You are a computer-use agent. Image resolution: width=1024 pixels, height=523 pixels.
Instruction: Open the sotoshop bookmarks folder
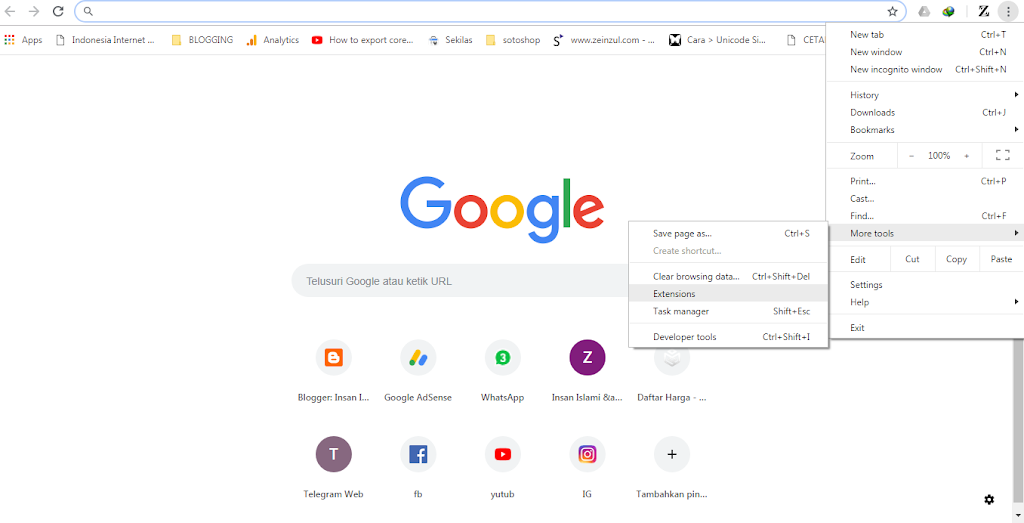click(x=513, y=40)
